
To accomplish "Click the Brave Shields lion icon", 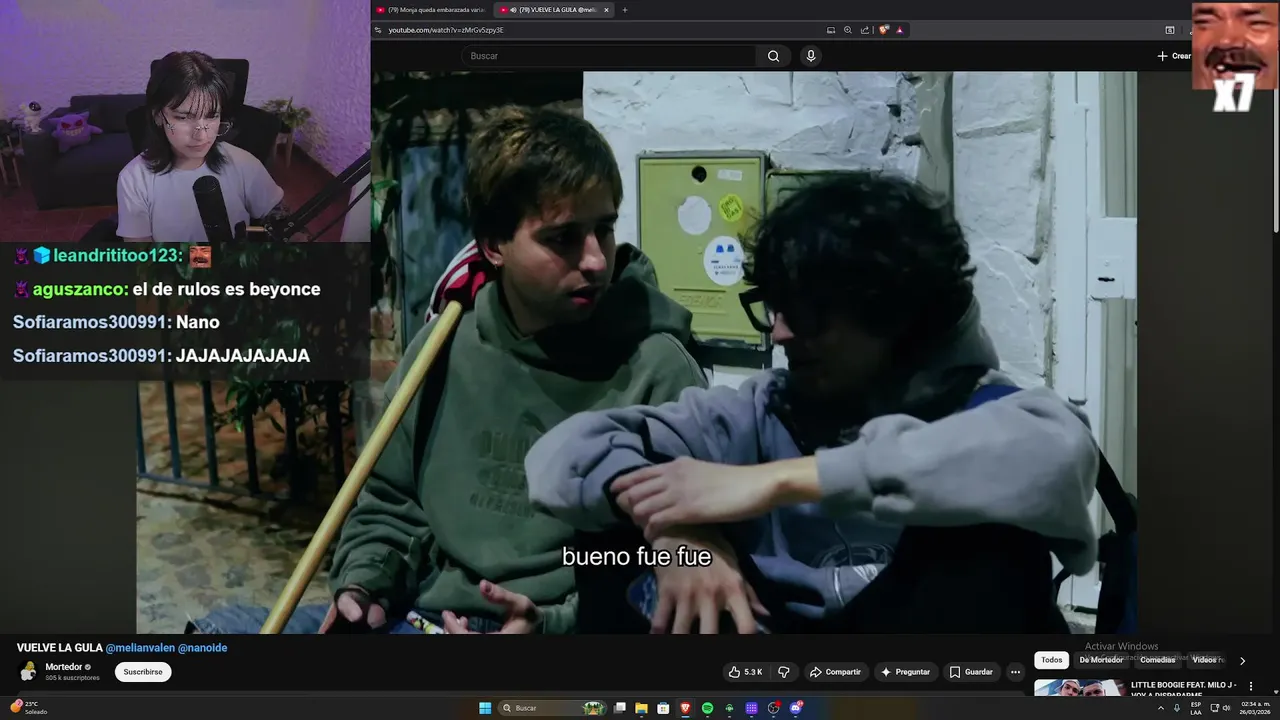I will tap(884, 30).
